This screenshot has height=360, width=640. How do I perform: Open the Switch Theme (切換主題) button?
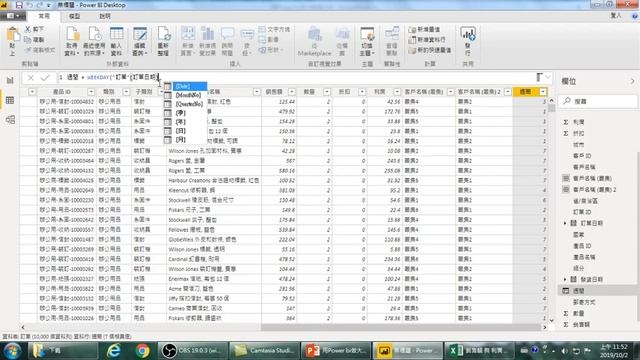367,41
